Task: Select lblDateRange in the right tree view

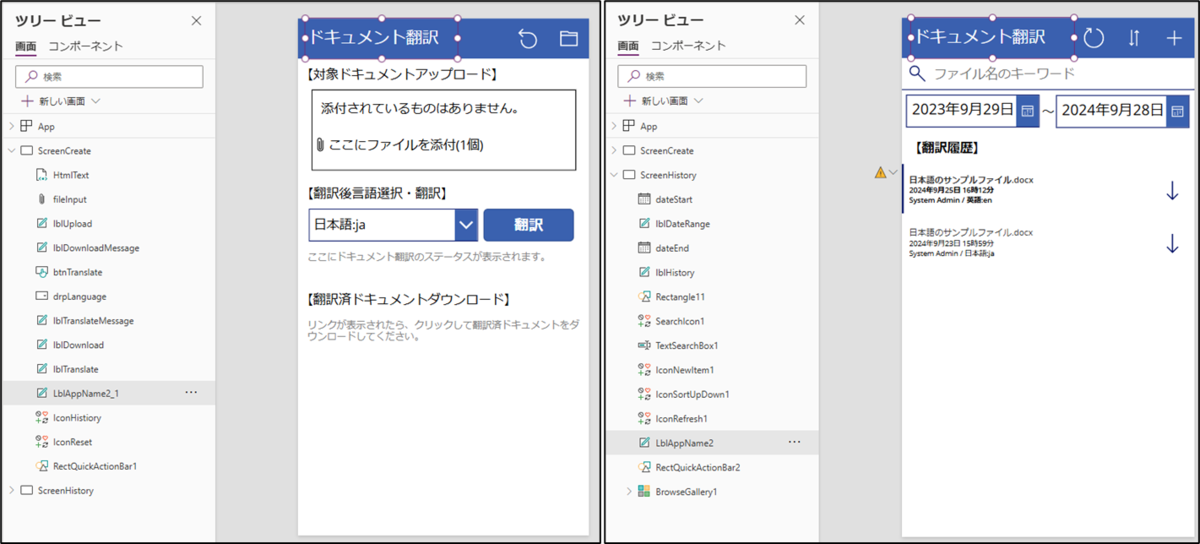Action: click(x=682, y=224)
